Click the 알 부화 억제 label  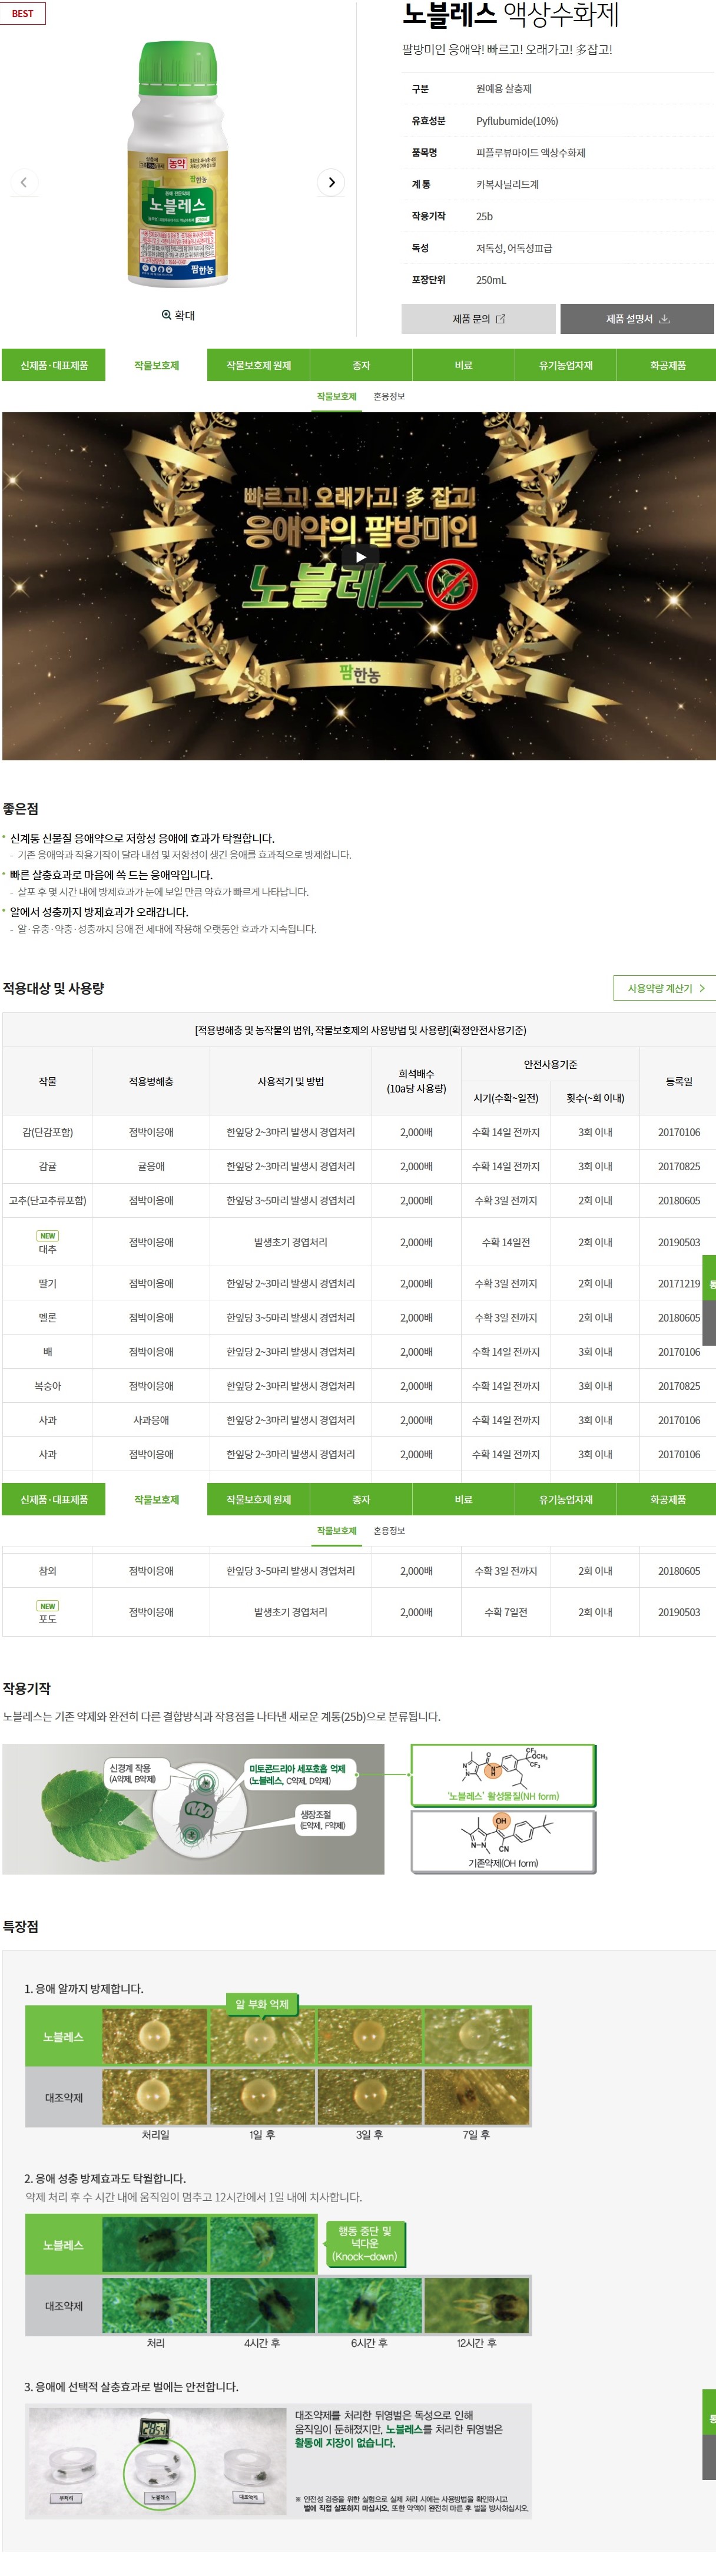[x=262, y=2004]
